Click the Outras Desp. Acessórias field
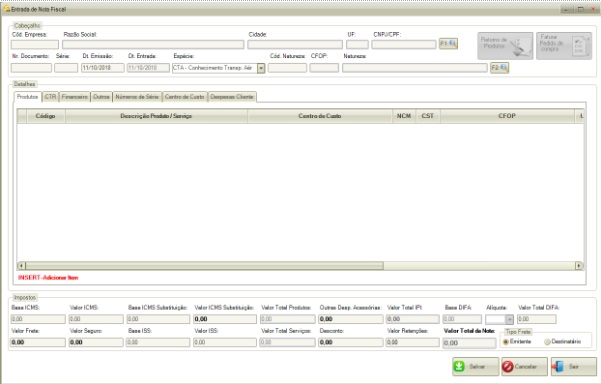Viewport: 601px width, 384px height. (x=350, y=319)
